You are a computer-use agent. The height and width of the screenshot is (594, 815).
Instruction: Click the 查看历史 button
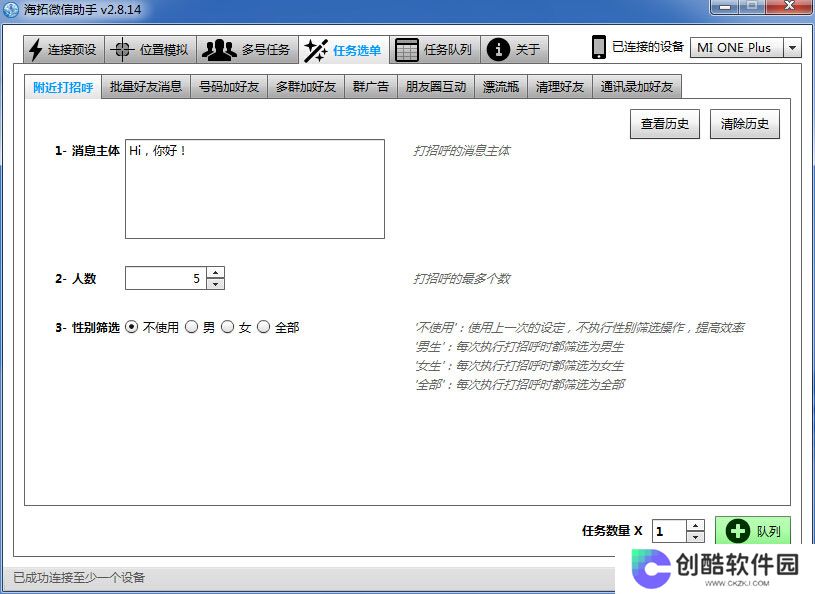point(665,124)
